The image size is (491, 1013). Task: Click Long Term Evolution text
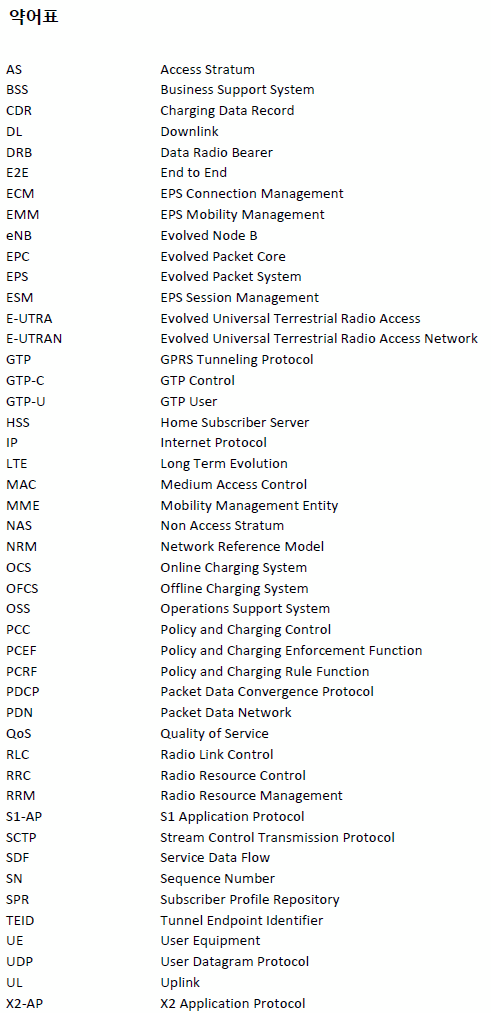[224, 464]
